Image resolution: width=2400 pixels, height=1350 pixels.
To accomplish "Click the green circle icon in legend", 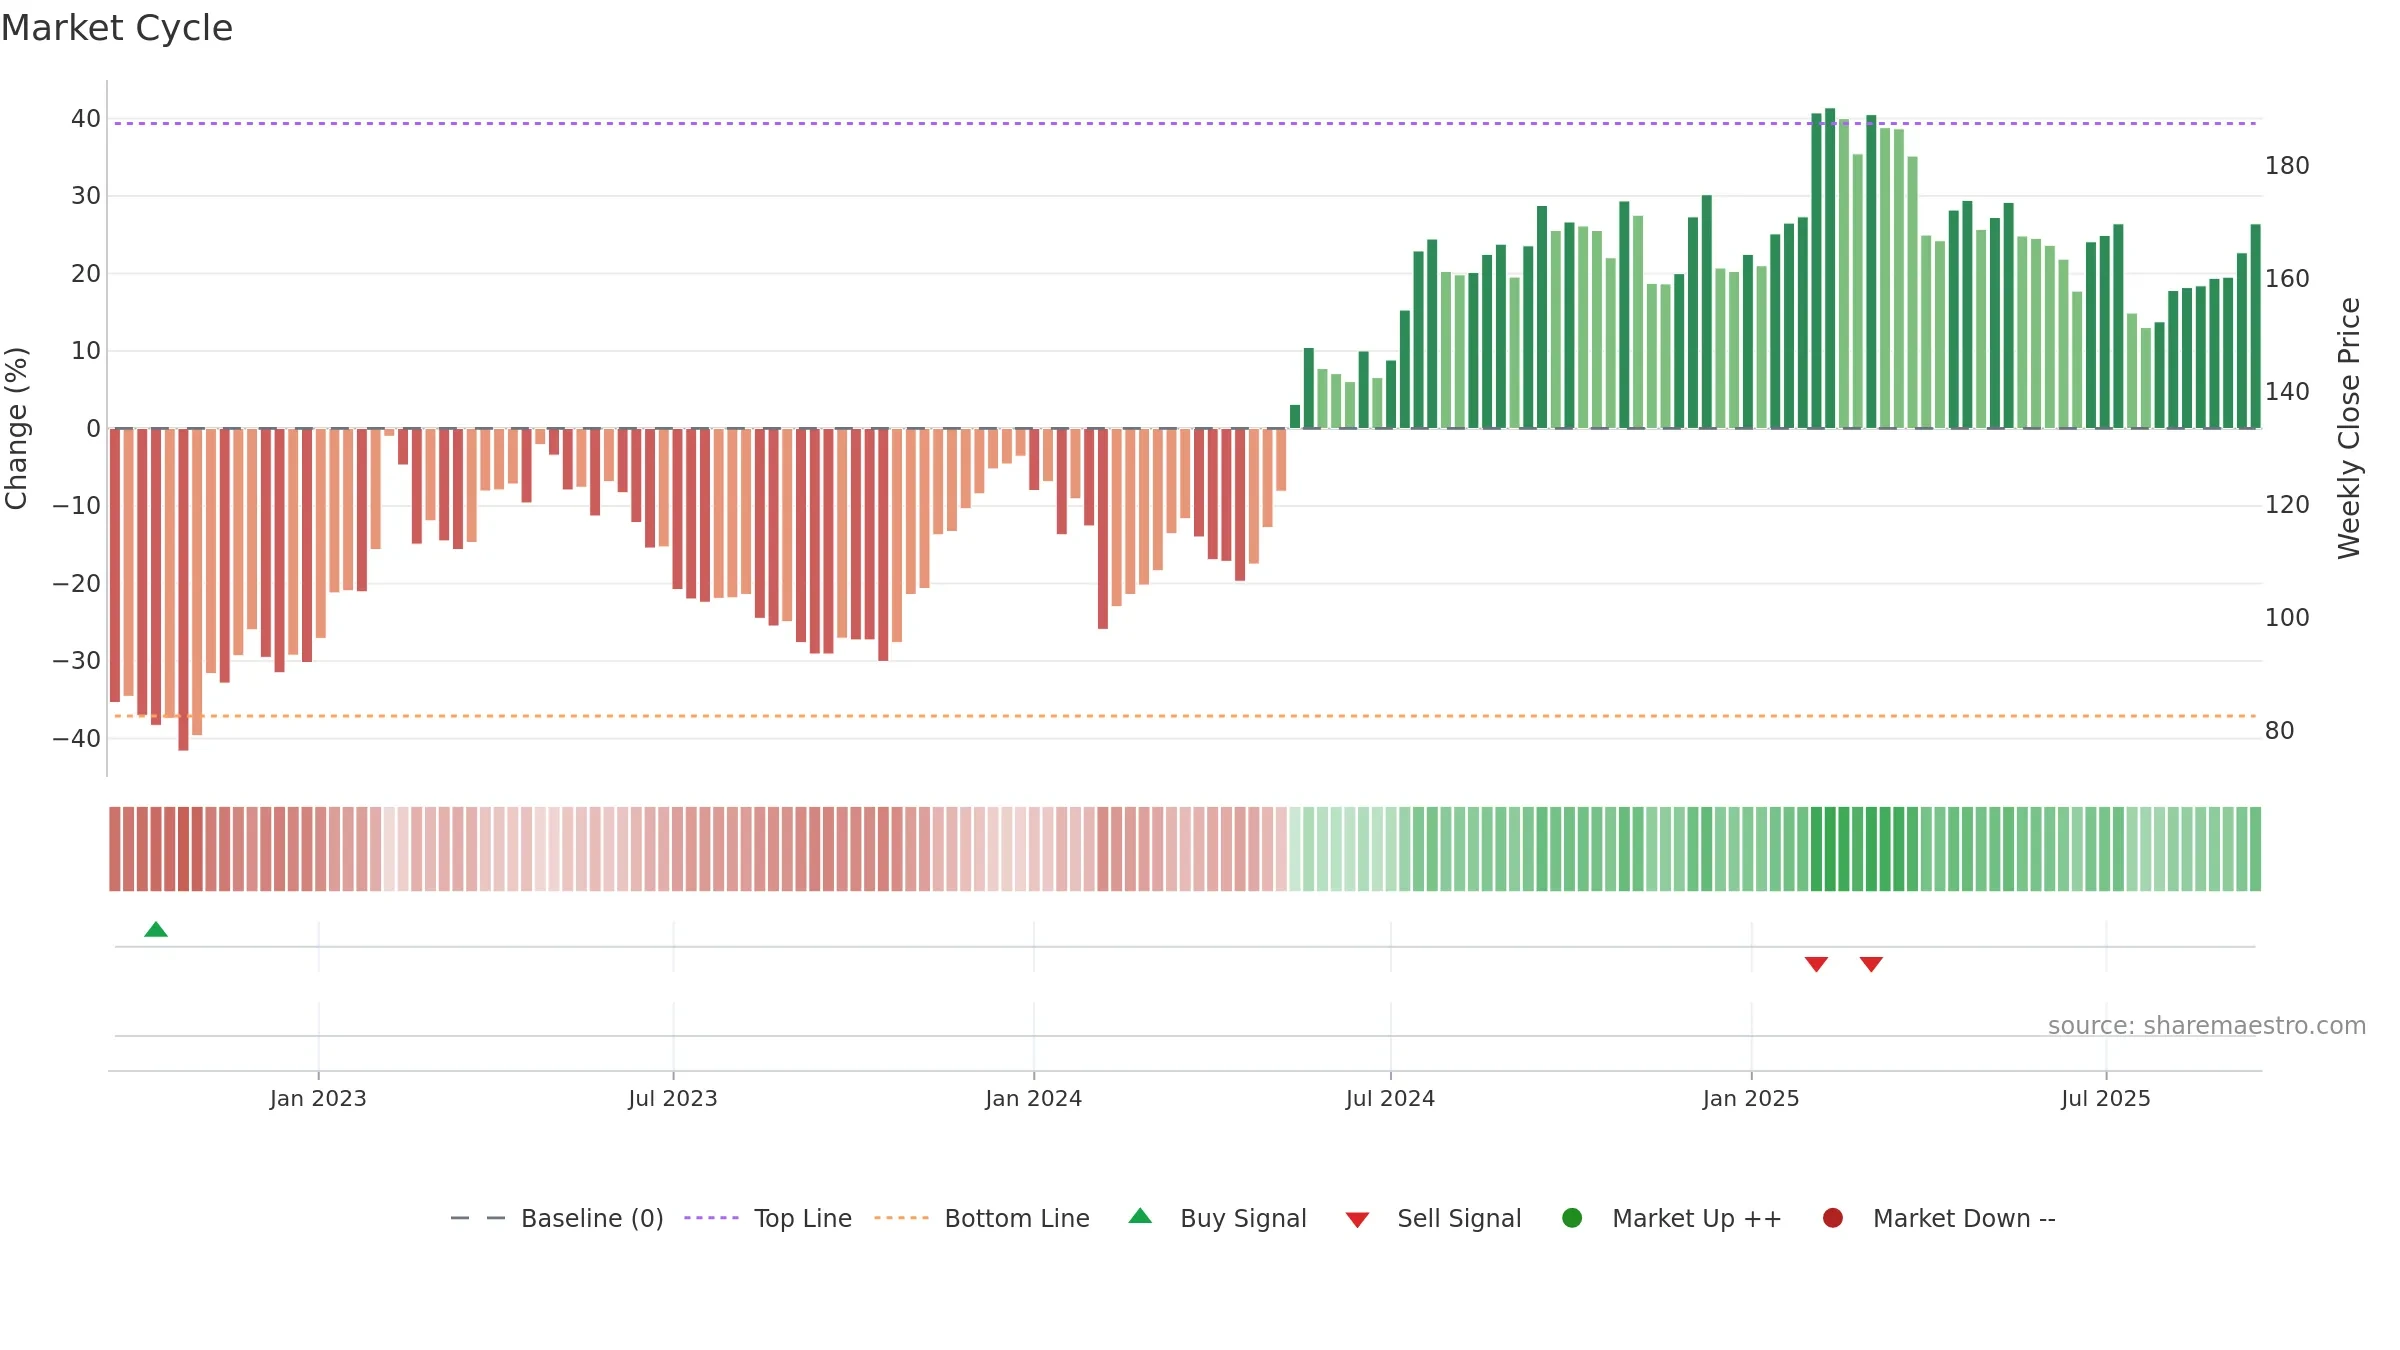I will click(1572, 1218).
